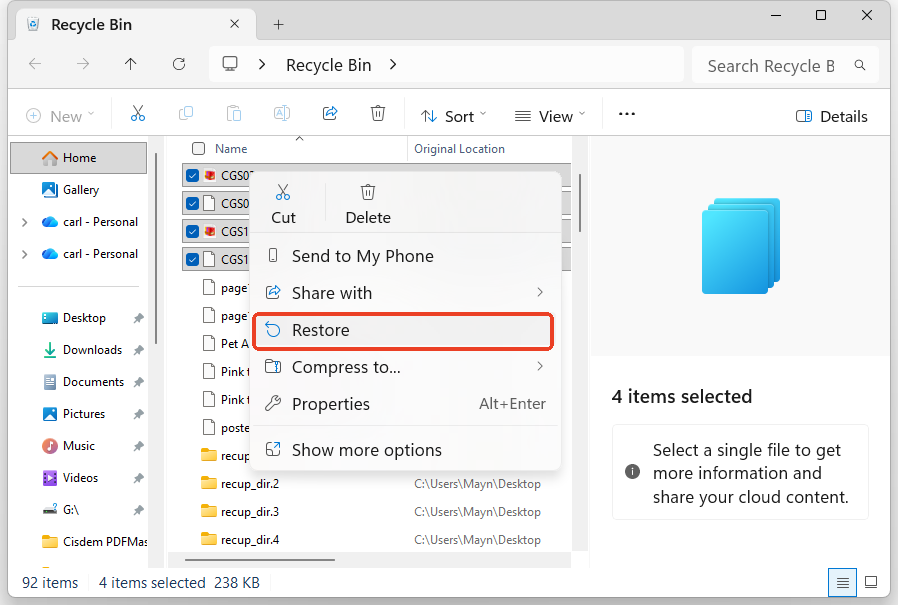Click the Copy icon in the toolbar
Screen dimensions: 898x605
point(186,113)
